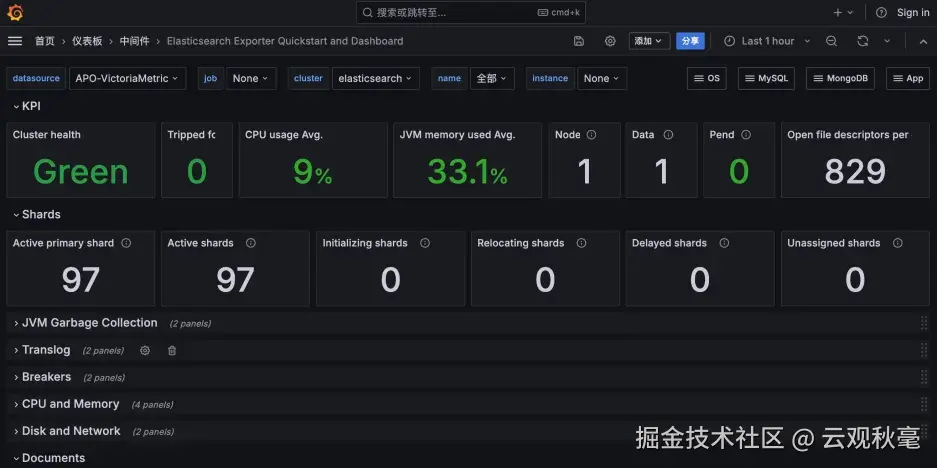Open the cluster elasticsearch dropdown
Screen dimensions: 937x468
375,78
